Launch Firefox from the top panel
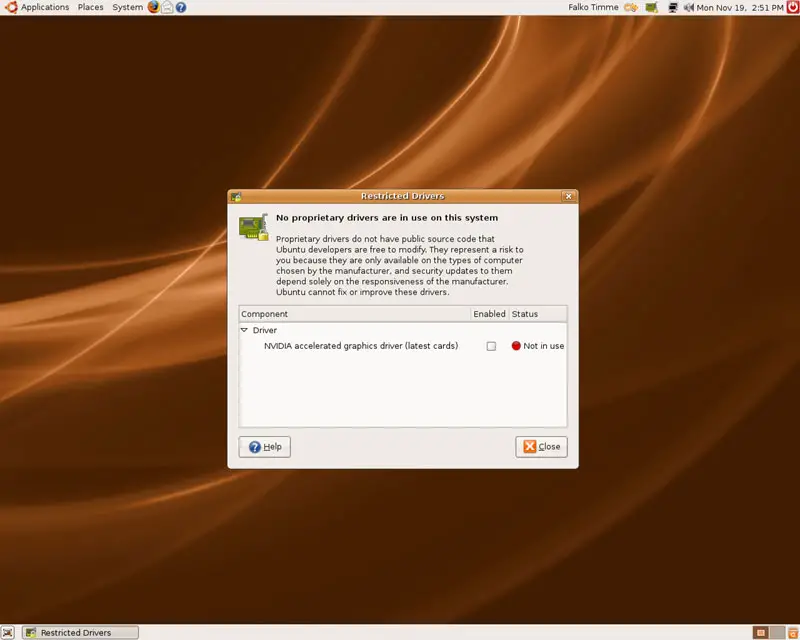 click(154, 7)
